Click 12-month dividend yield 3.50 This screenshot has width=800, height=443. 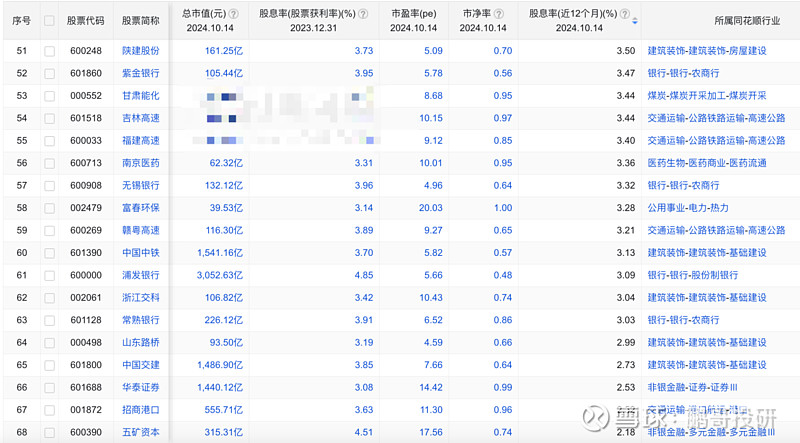point(626,51)
